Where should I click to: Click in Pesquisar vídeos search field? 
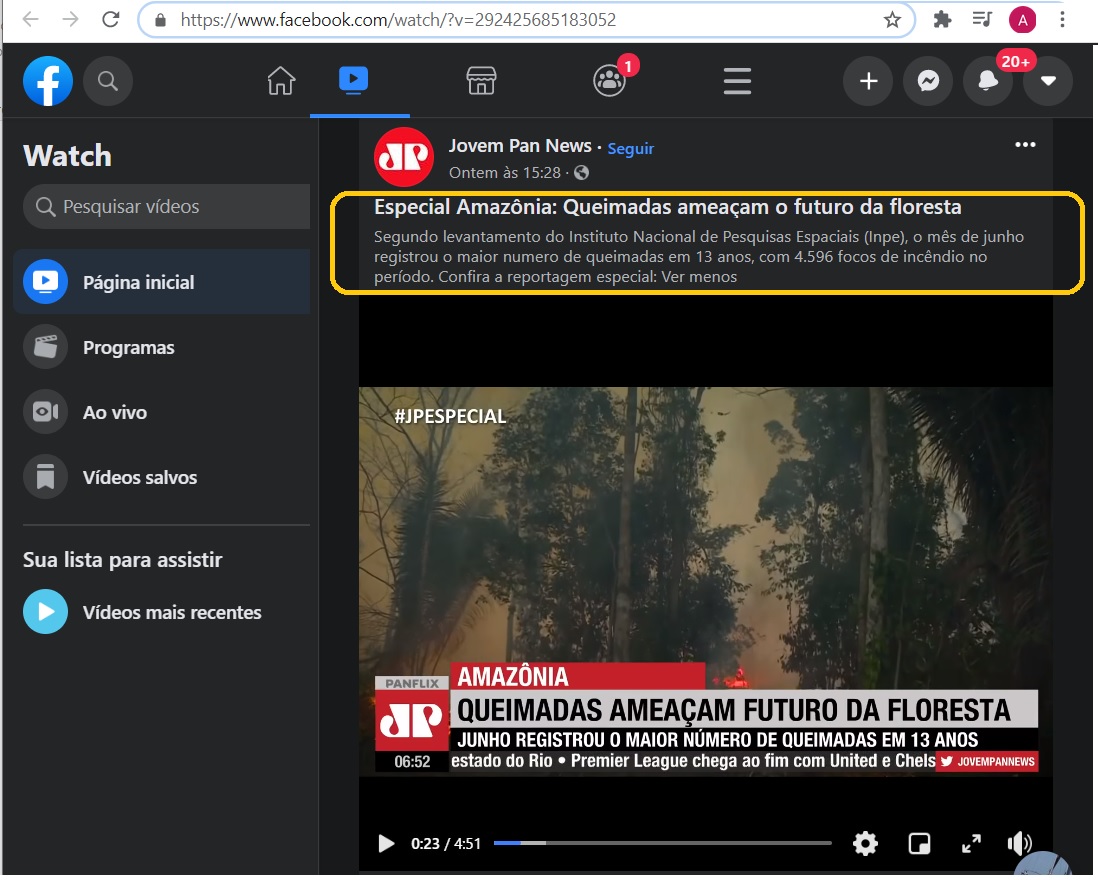pyautogui.click(x=167, y=207)
